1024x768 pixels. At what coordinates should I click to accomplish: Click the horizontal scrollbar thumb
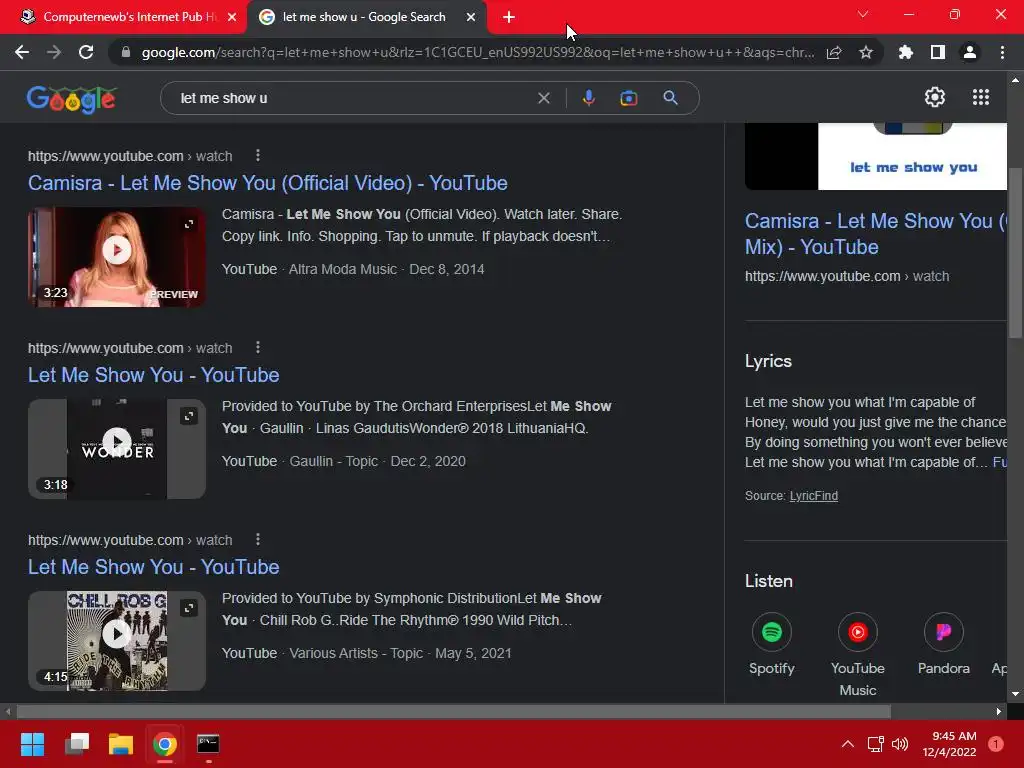pyautogui.click(x=453, y=711)
